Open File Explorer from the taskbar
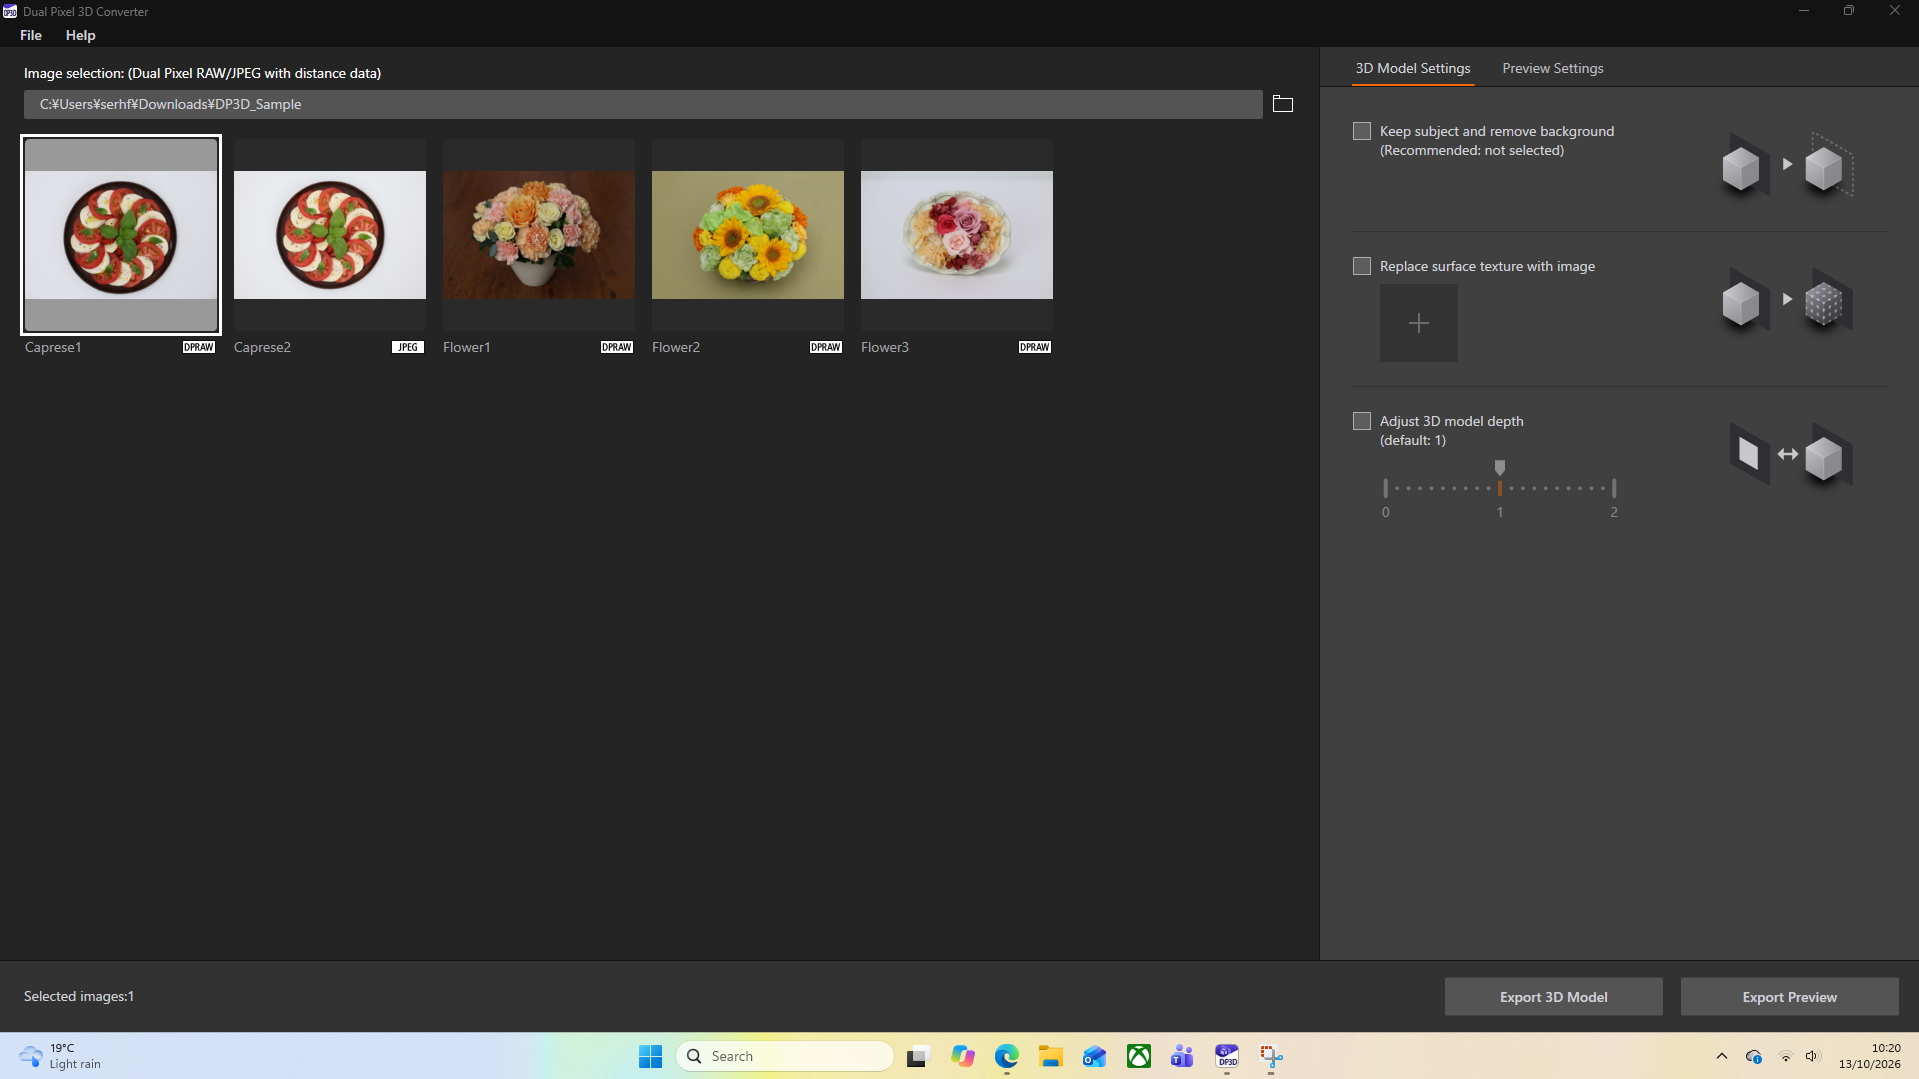The width and height of the screenshot is (1919, 1079). click(1050, 1056)
